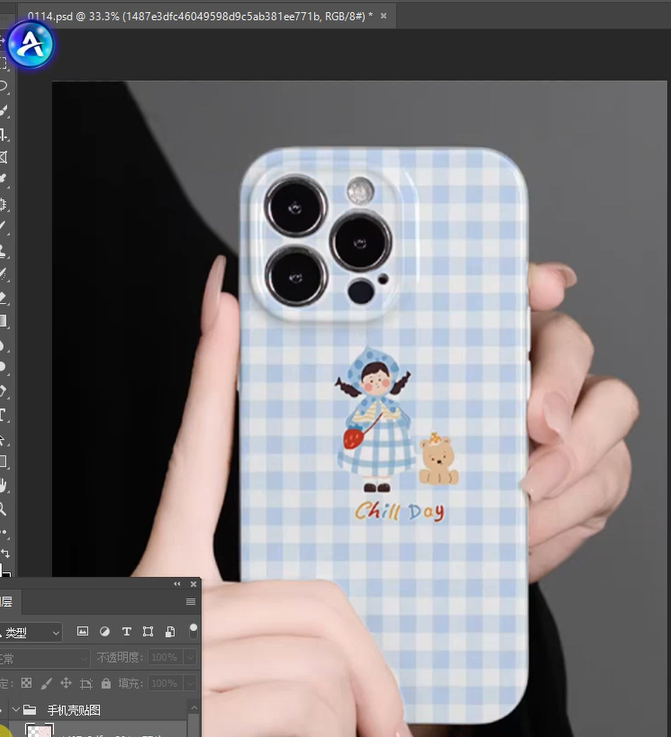The width and height of the screenshot is (671, 737).
Task: Swap foreground and background colors
Action: 5,553
